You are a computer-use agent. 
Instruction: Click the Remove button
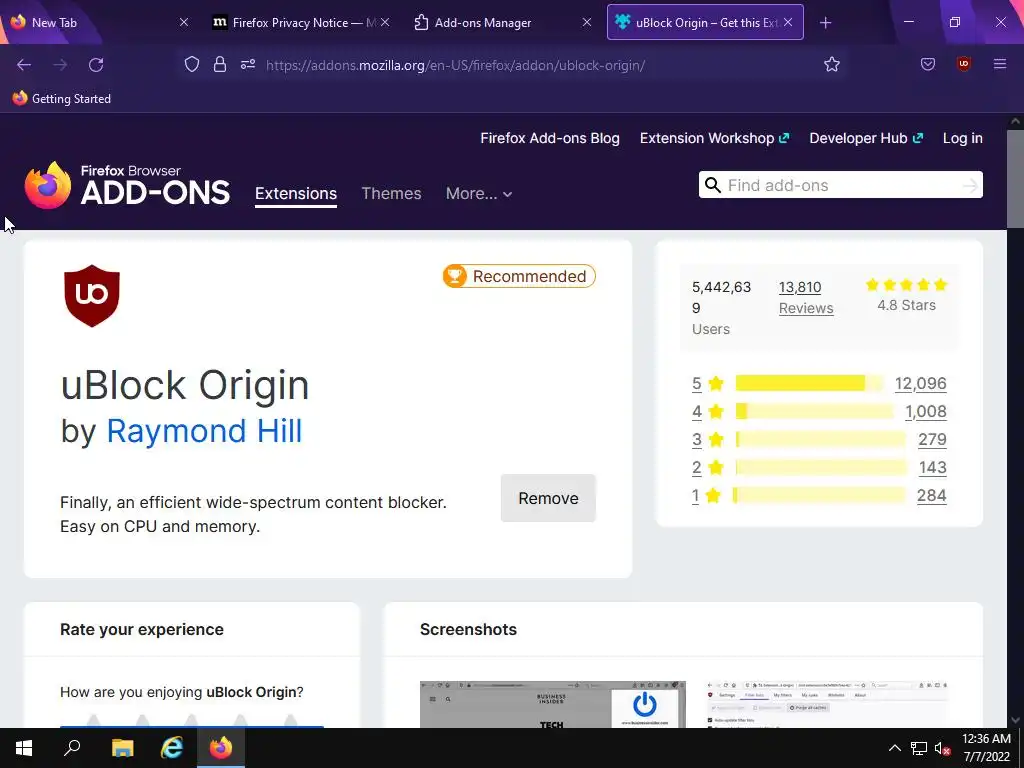click(x=549, y=498)
